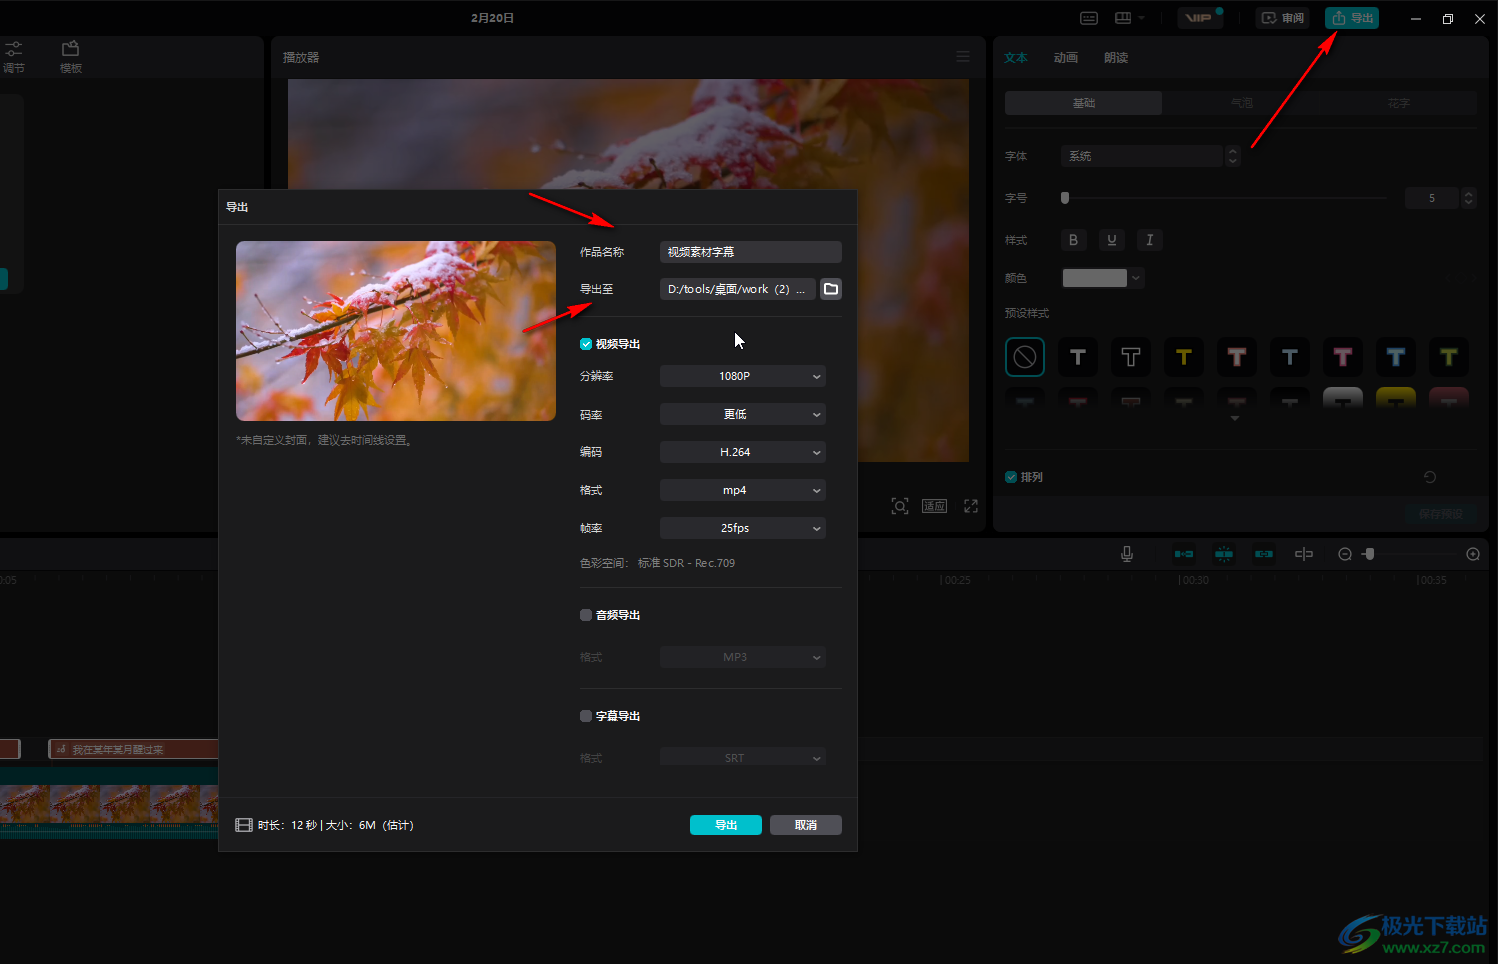Image resolution: width=1498 pixels, height=964 pixels.
Task: Toggle the 视频导出 checkbox
Action: [x=586, y=344]
